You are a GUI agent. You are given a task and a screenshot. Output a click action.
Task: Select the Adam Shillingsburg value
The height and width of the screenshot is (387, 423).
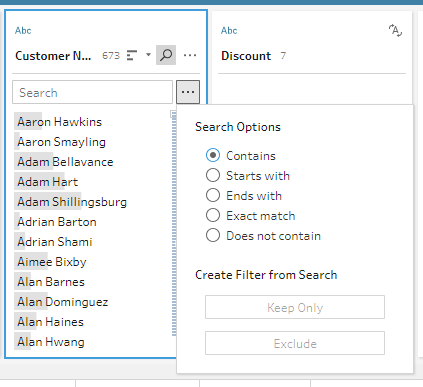pos(72,202)
